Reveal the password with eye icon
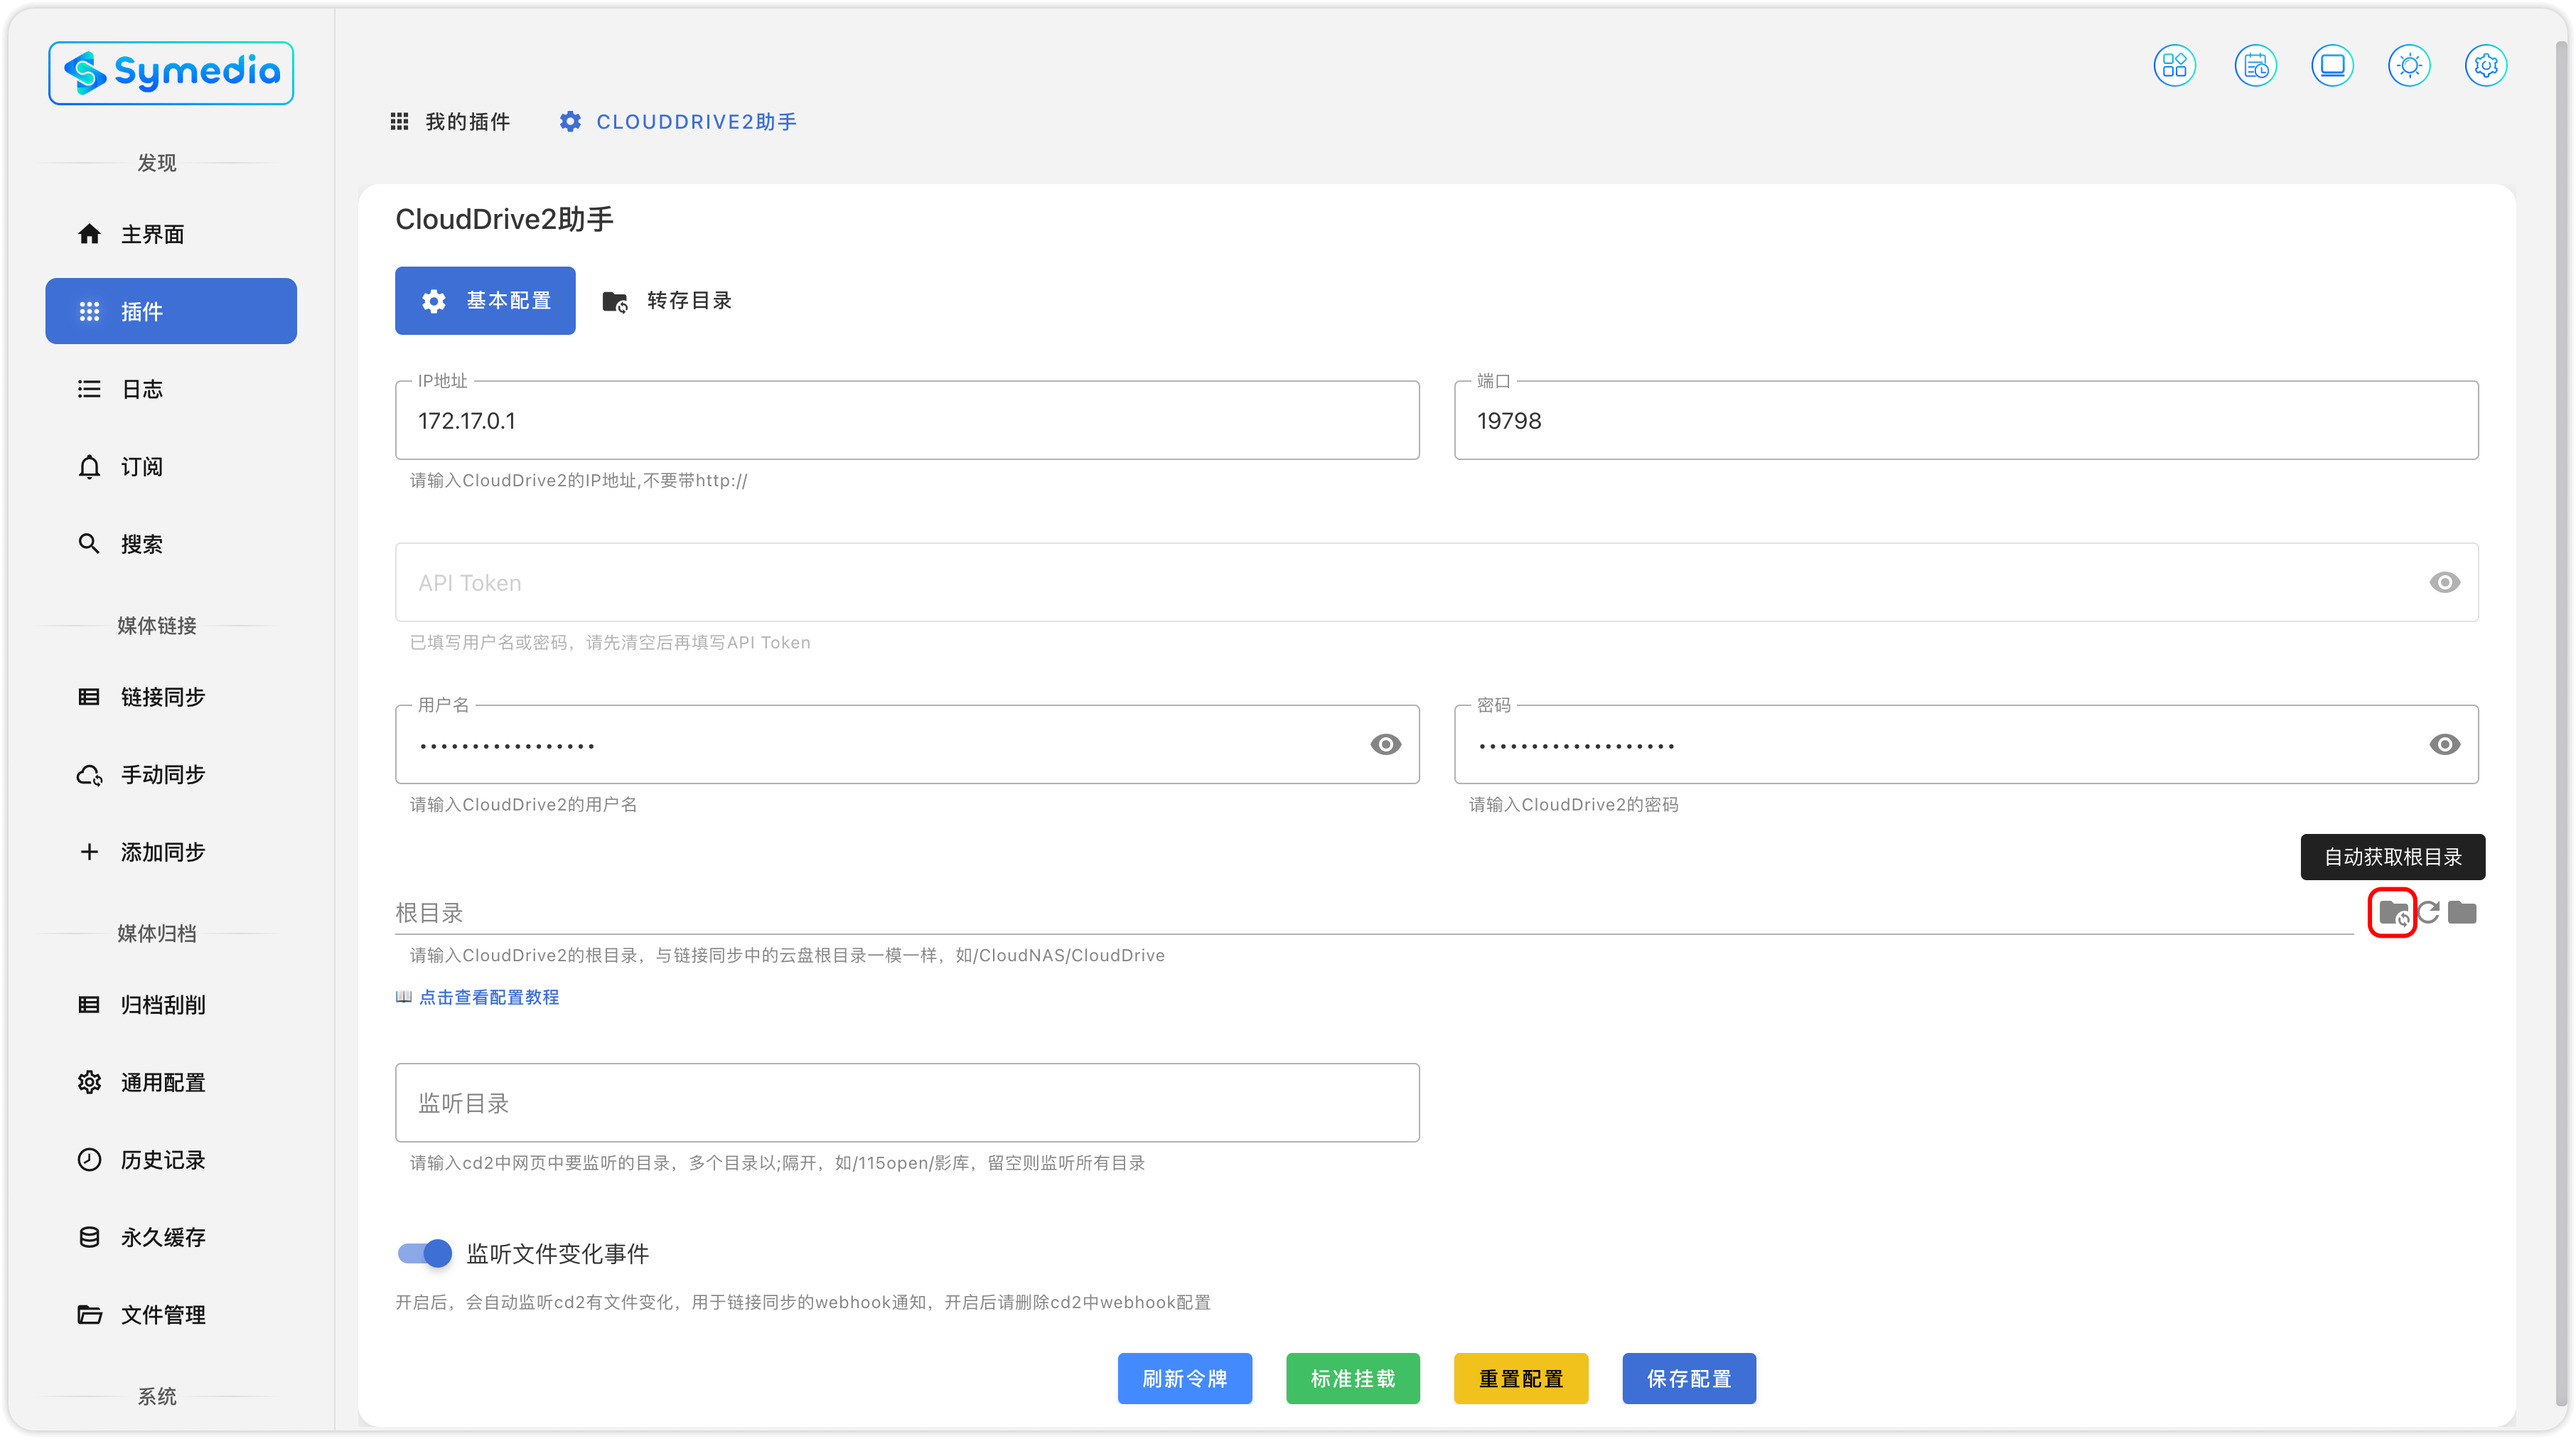 [x=2444, y=744]
